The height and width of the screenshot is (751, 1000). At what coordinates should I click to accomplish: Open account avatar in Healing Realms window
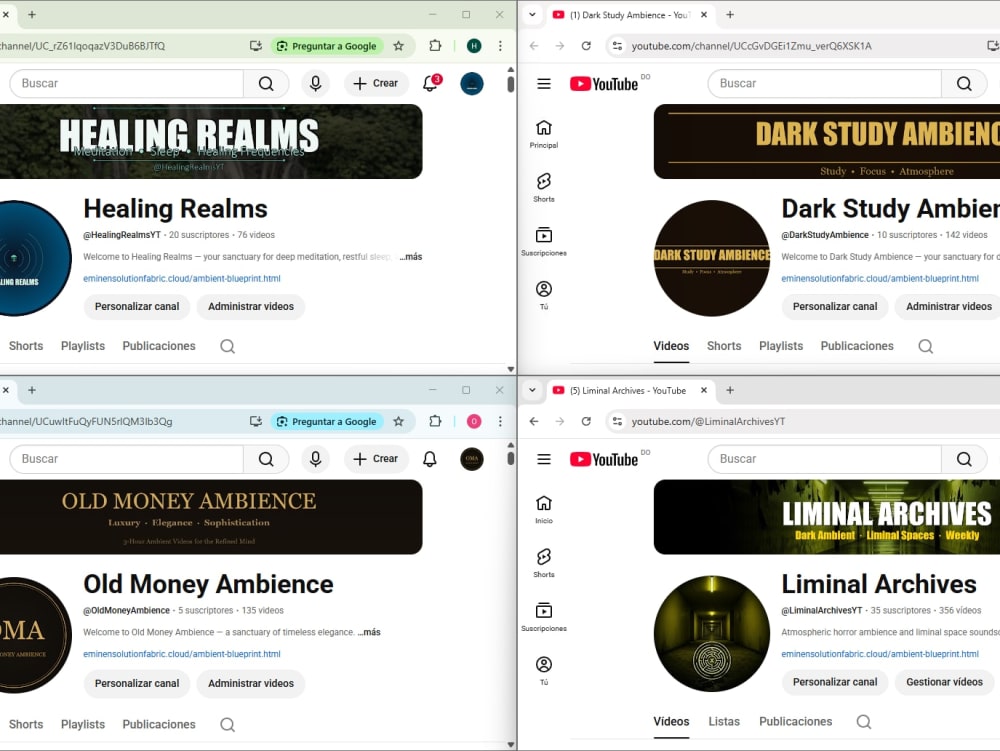click(x=472, y=84)
